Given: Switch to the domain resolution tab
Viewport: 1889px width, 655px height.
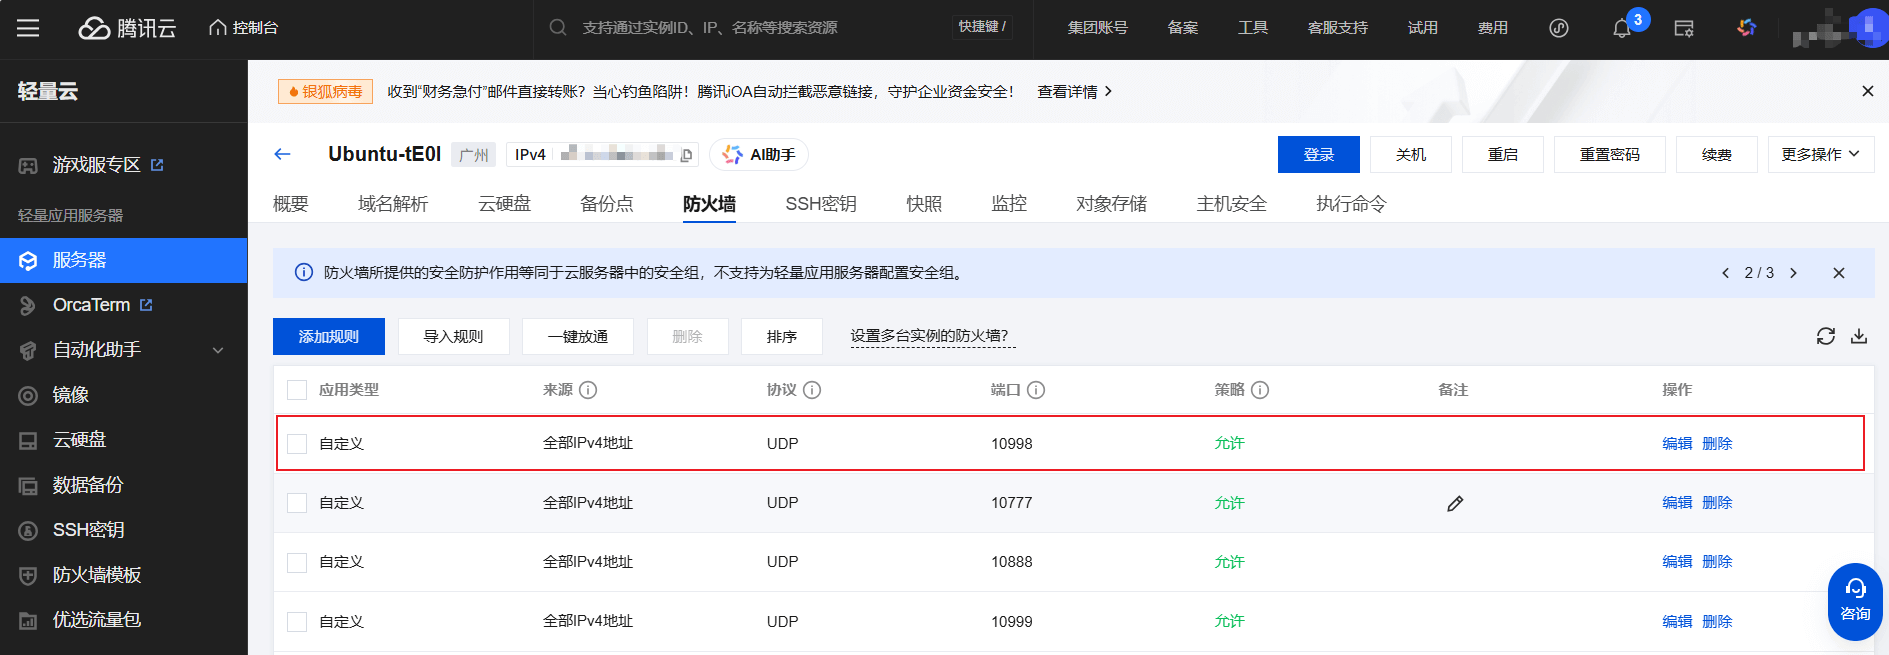Looking at the screenshot, I should pos(393,204).
